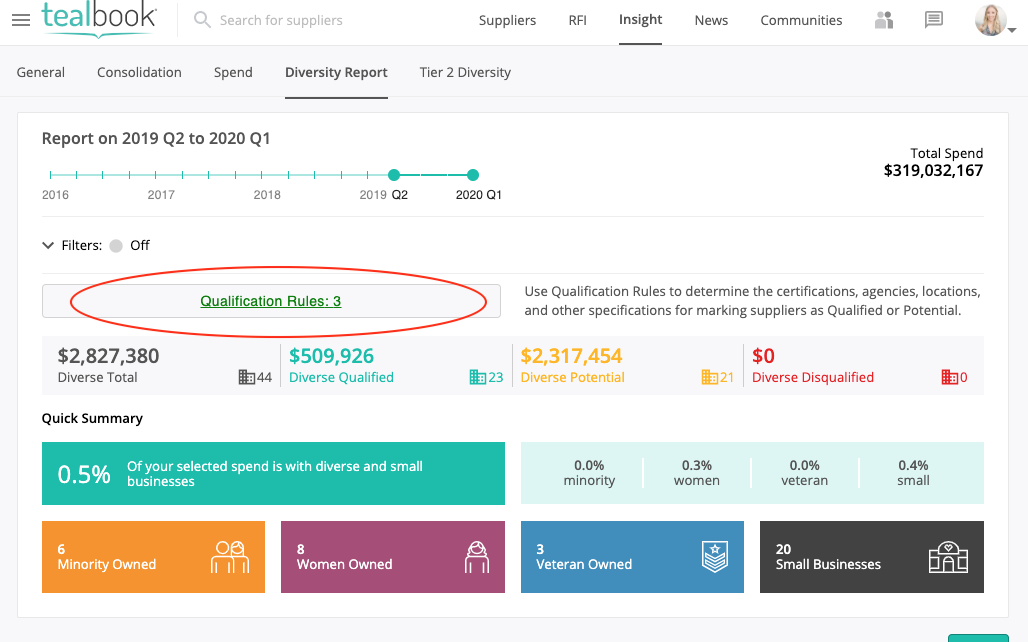Click the search magnifier icon
This screenshot has width=1028, height=642.
pos(202,20)
